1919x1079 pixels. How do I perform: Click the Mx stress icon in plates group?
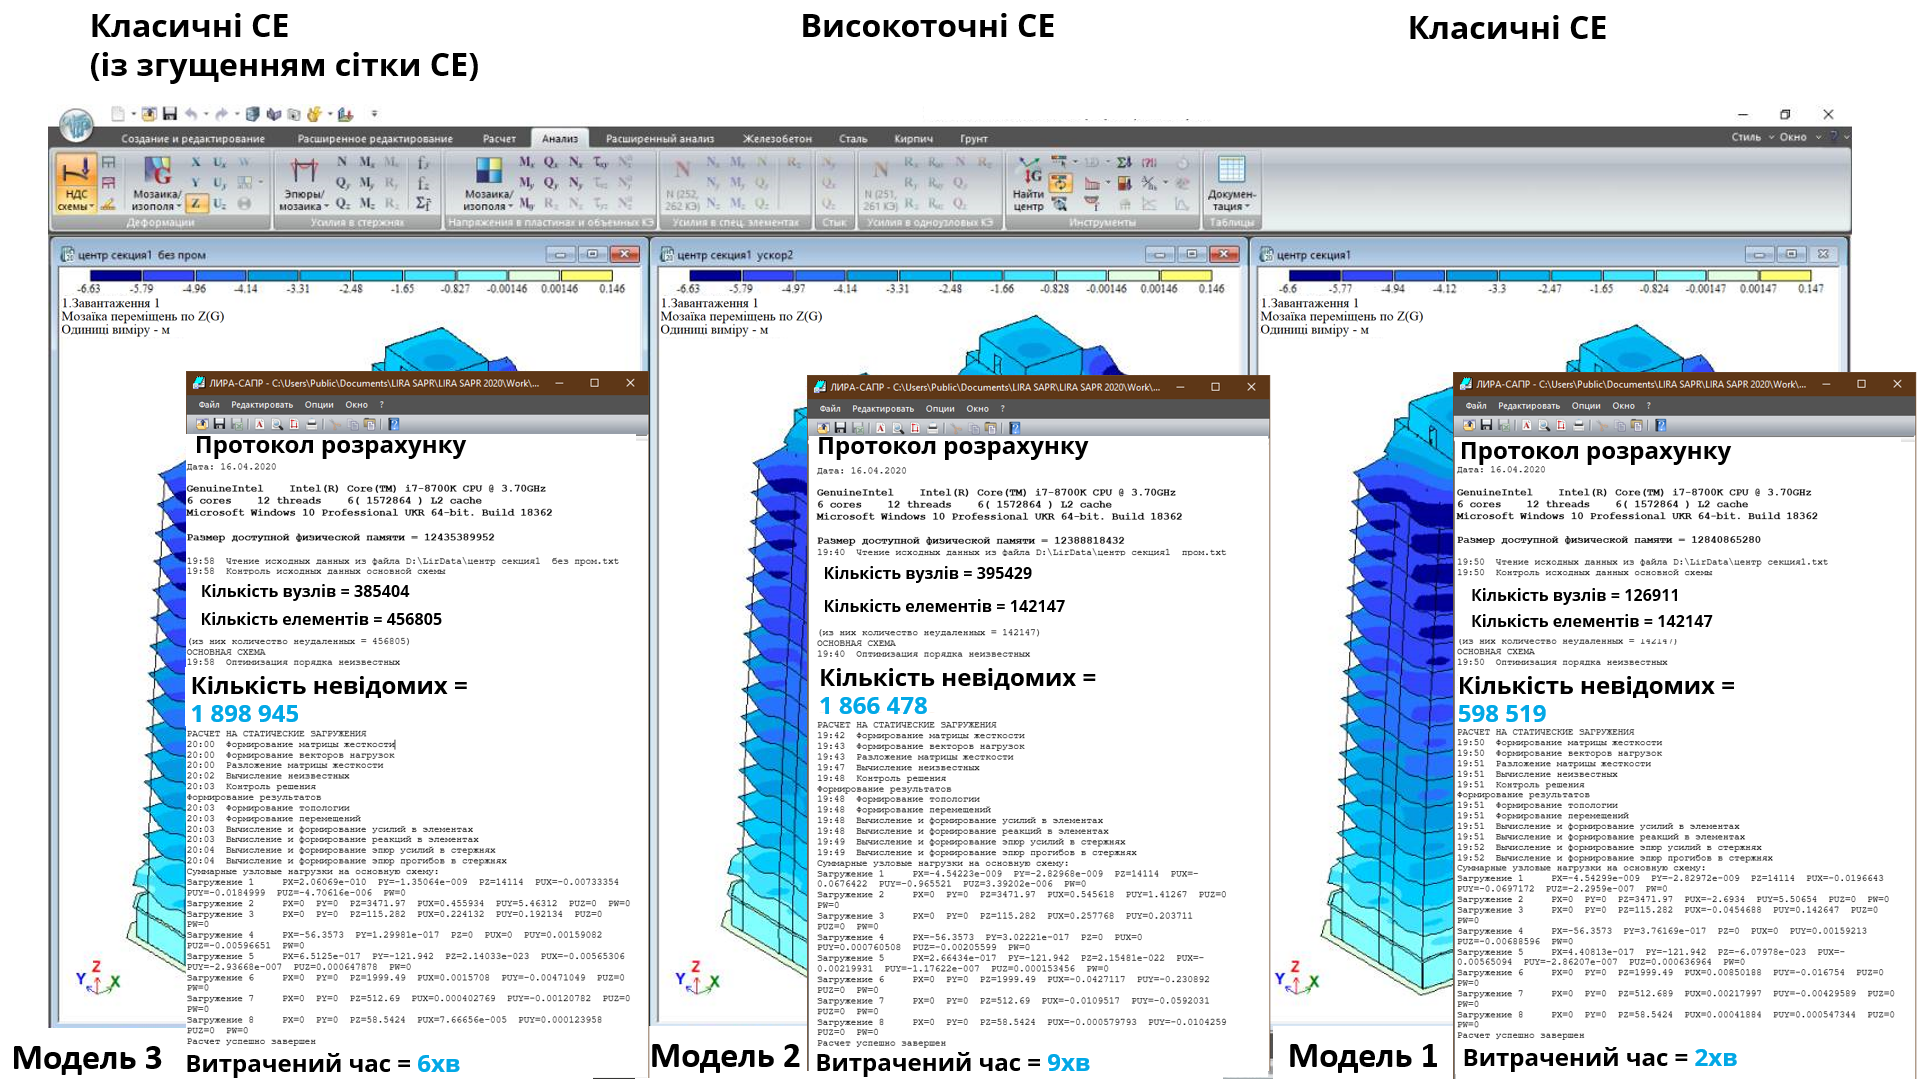point(526,162)
